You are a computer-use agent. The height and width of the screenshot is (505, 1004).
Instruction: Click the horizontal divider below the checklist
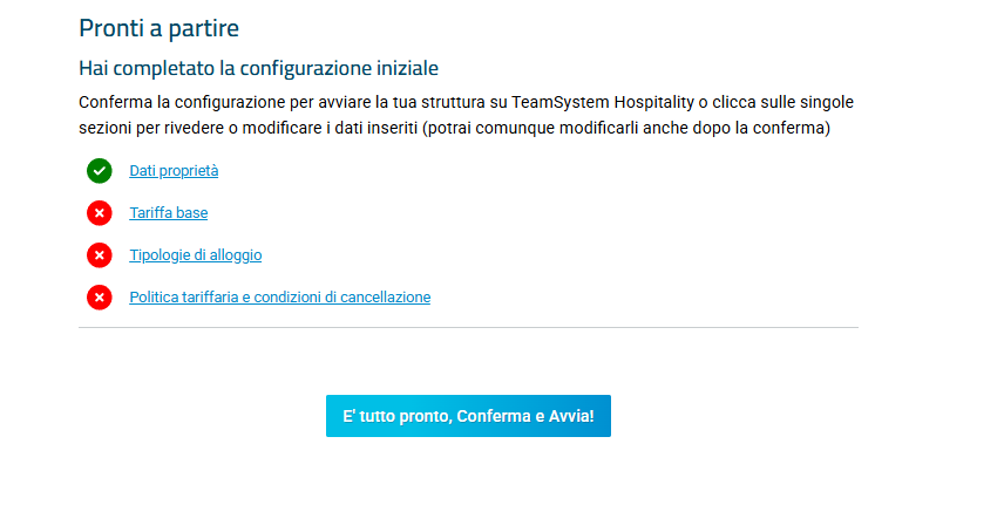coord(468,328)
